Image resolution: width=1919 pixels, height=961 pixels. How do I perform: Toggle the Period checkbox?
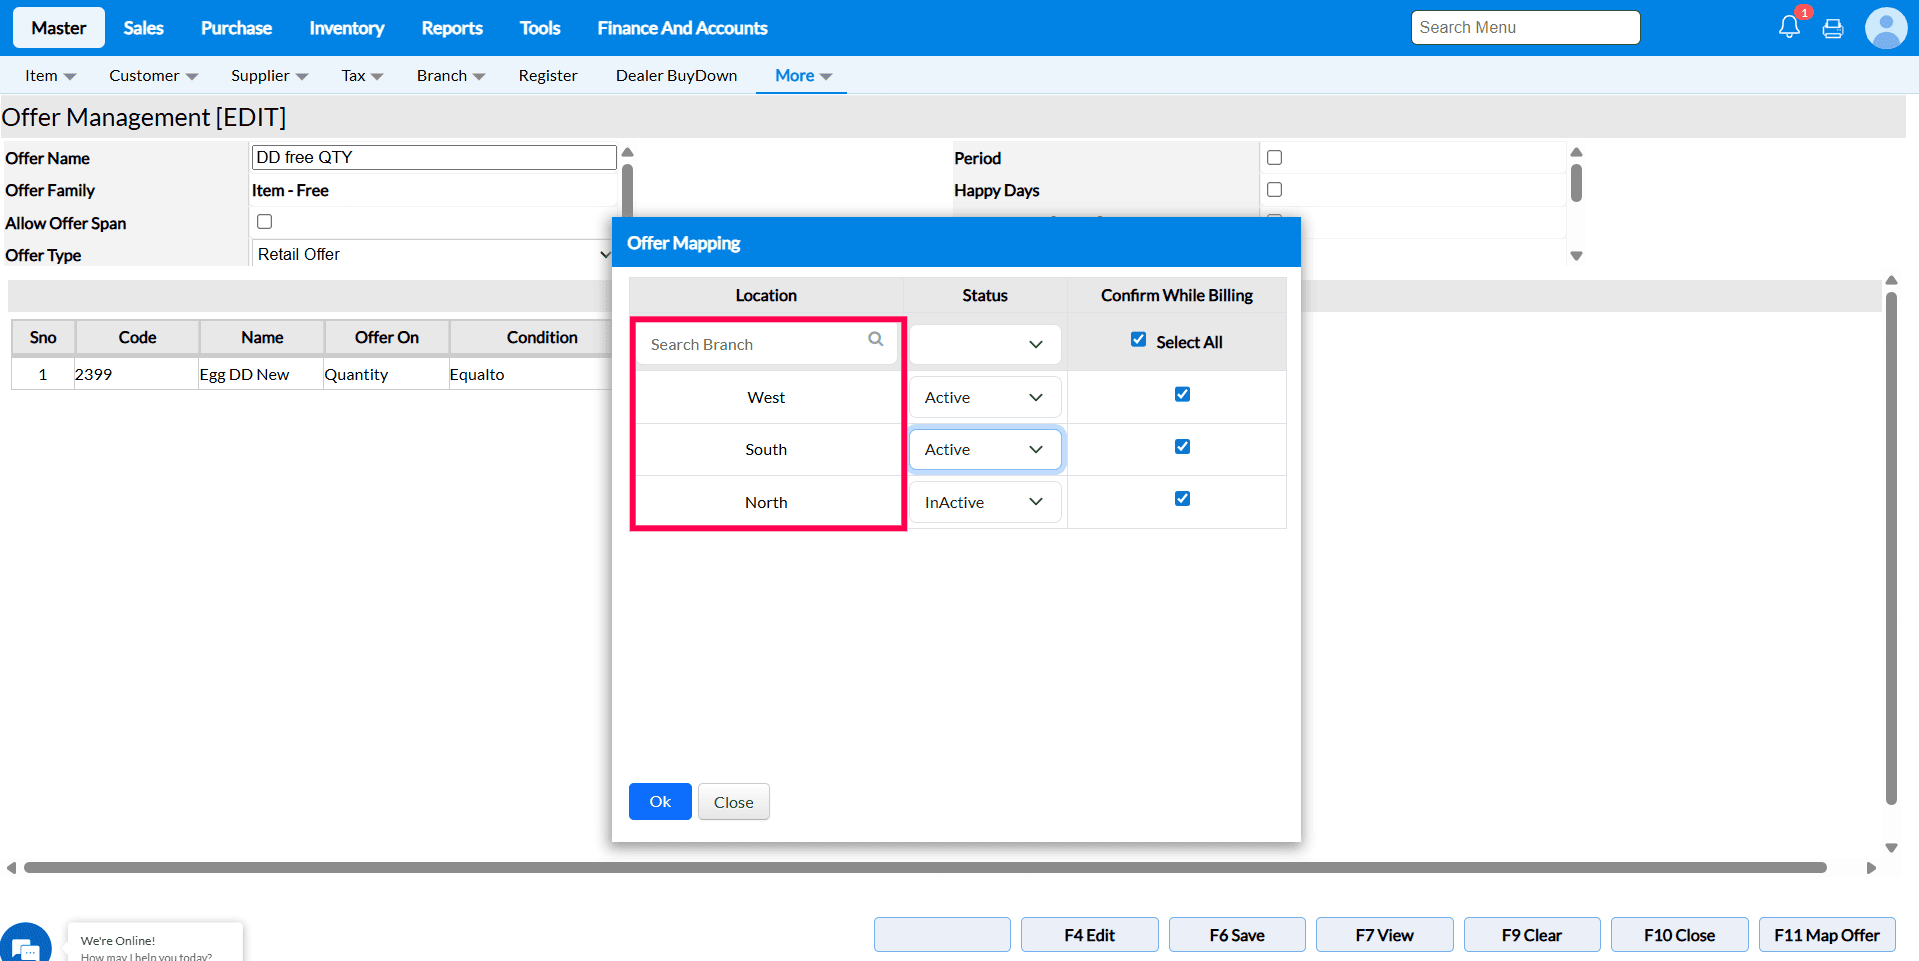pyautogui.click(x=1274, y=157)
